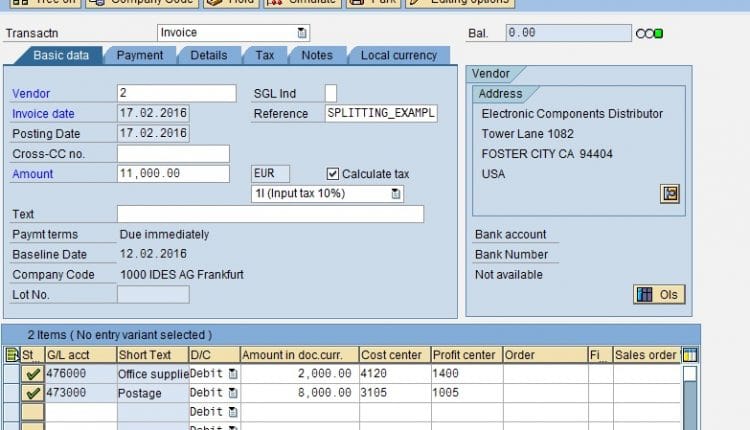Select row selector for 476000 line
This screenshot has height=430, width=750.
click(11, 374)
